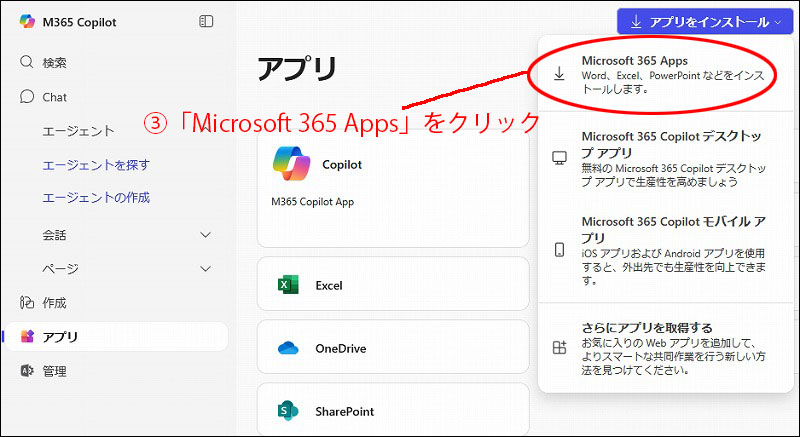Open the Copilot app card
The image size is (800, 437).
[x=393, y=189]
